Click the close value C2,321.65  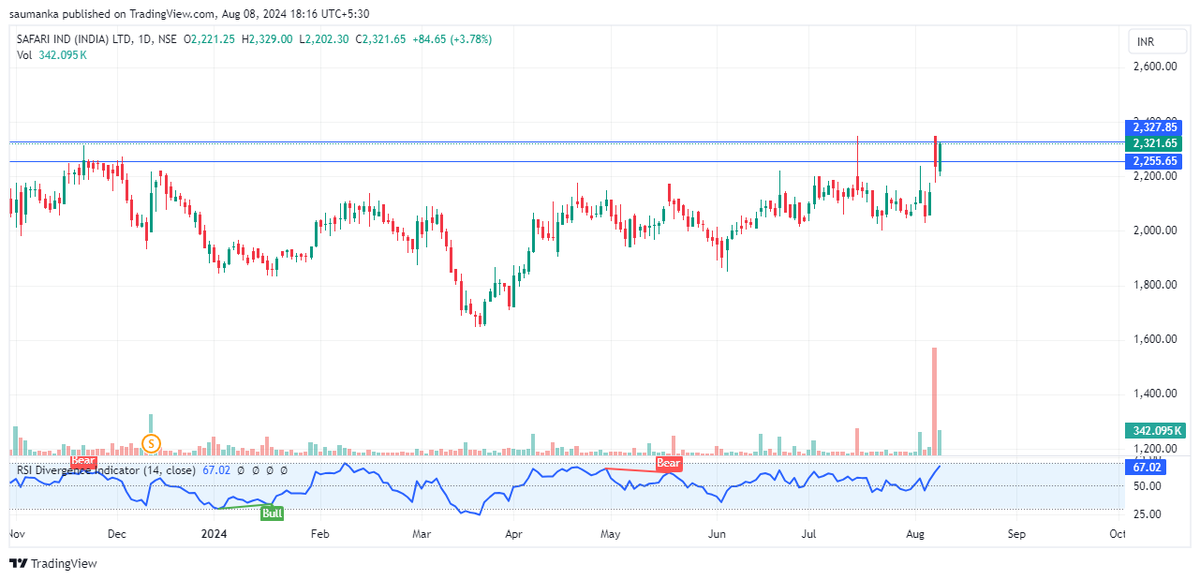click(x=381, y=39)
